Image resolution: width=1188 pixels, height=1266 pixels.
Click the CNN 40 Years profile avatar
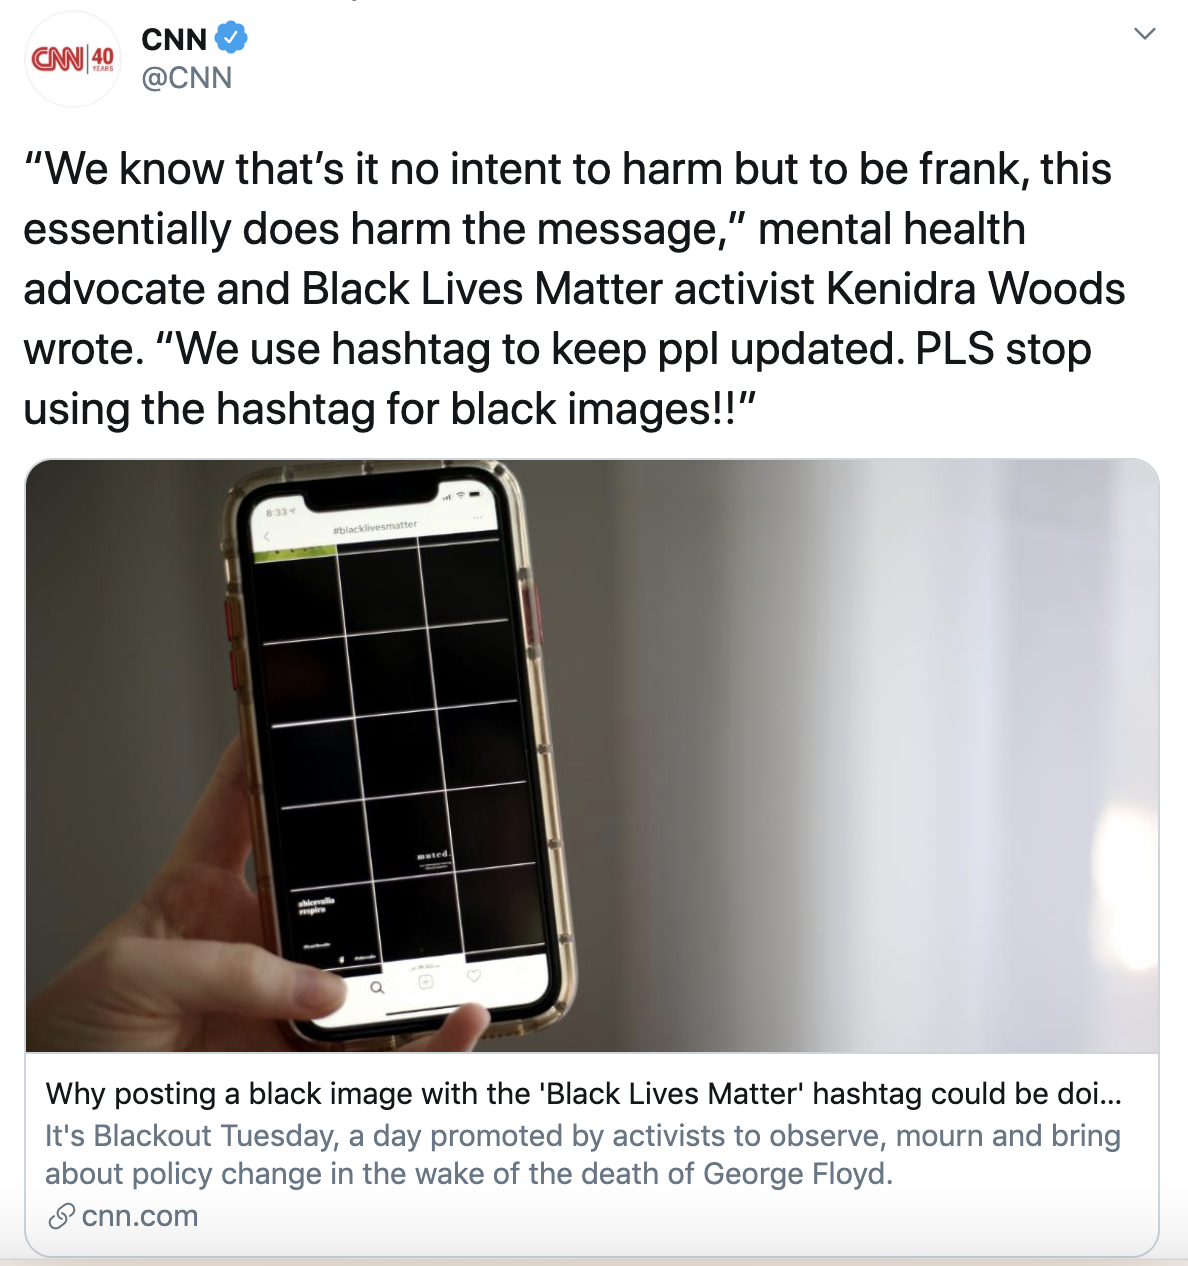(x=72, y=60)
